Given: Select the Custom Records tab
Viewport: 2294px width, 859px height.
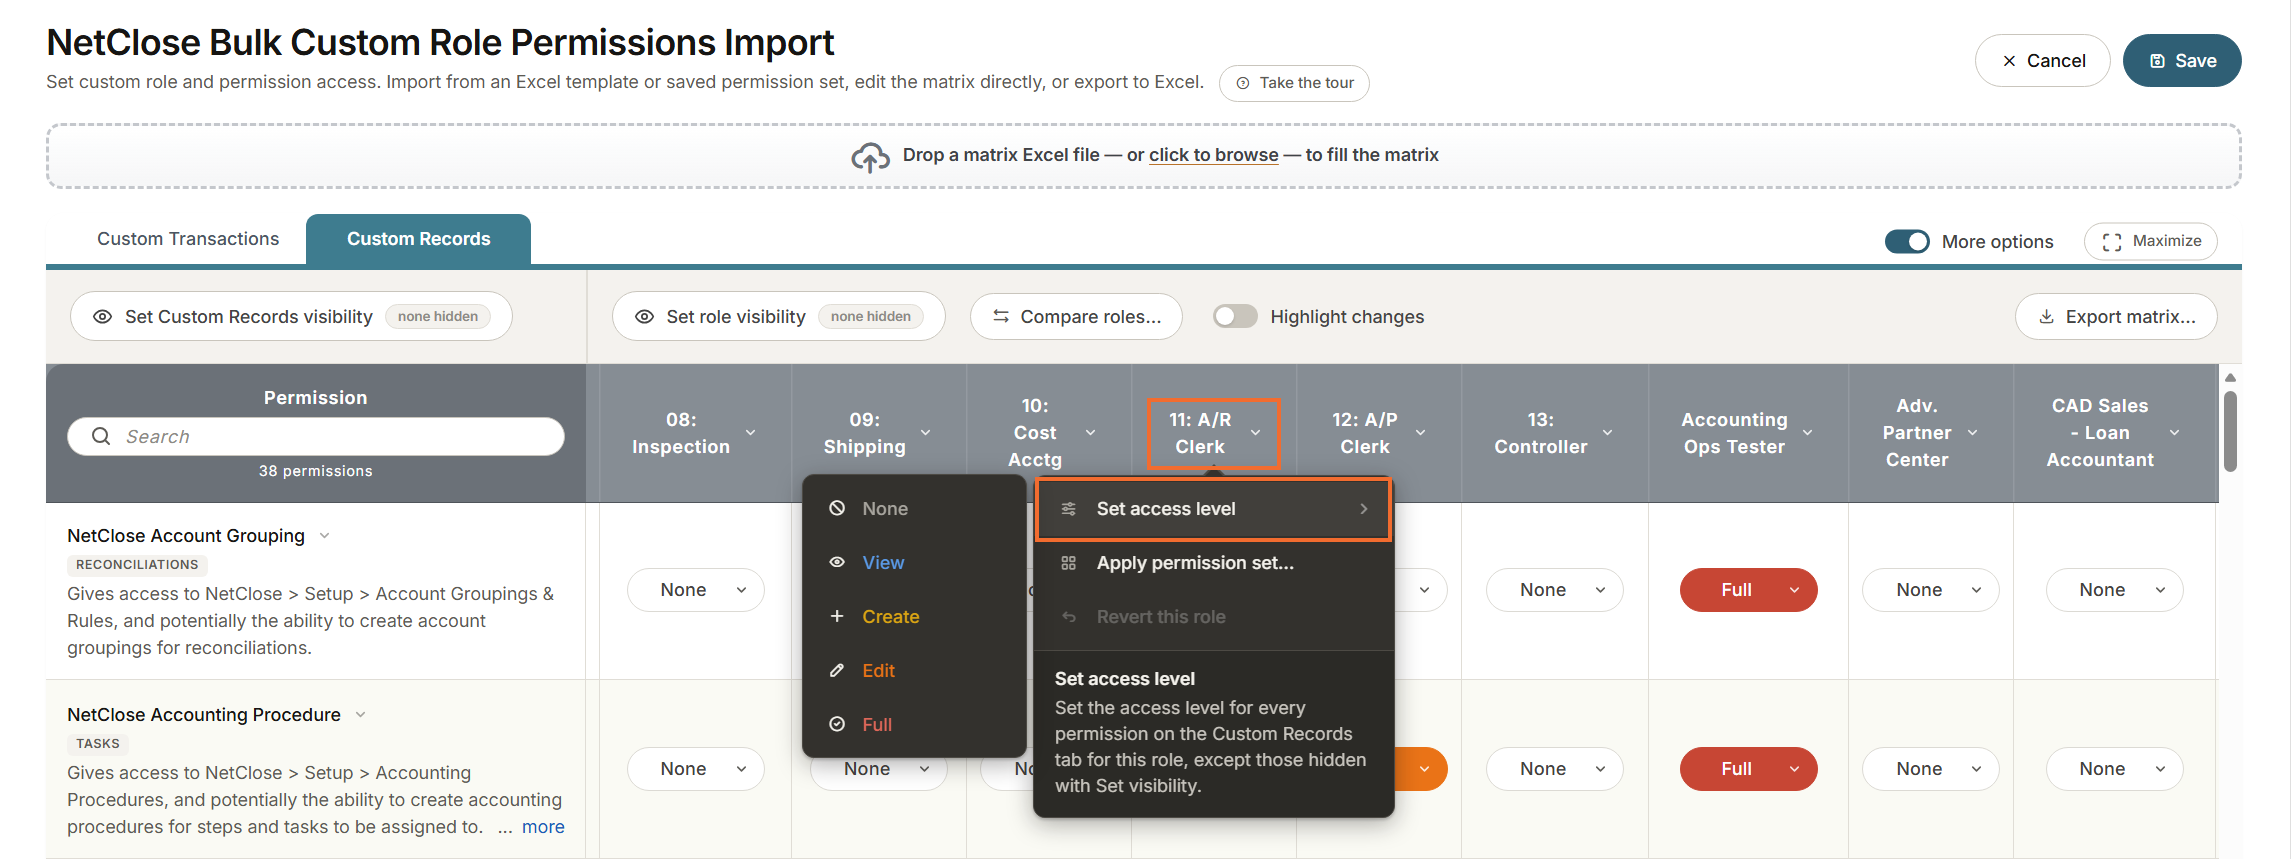Looking at the screenshot, I should point(418,239).
